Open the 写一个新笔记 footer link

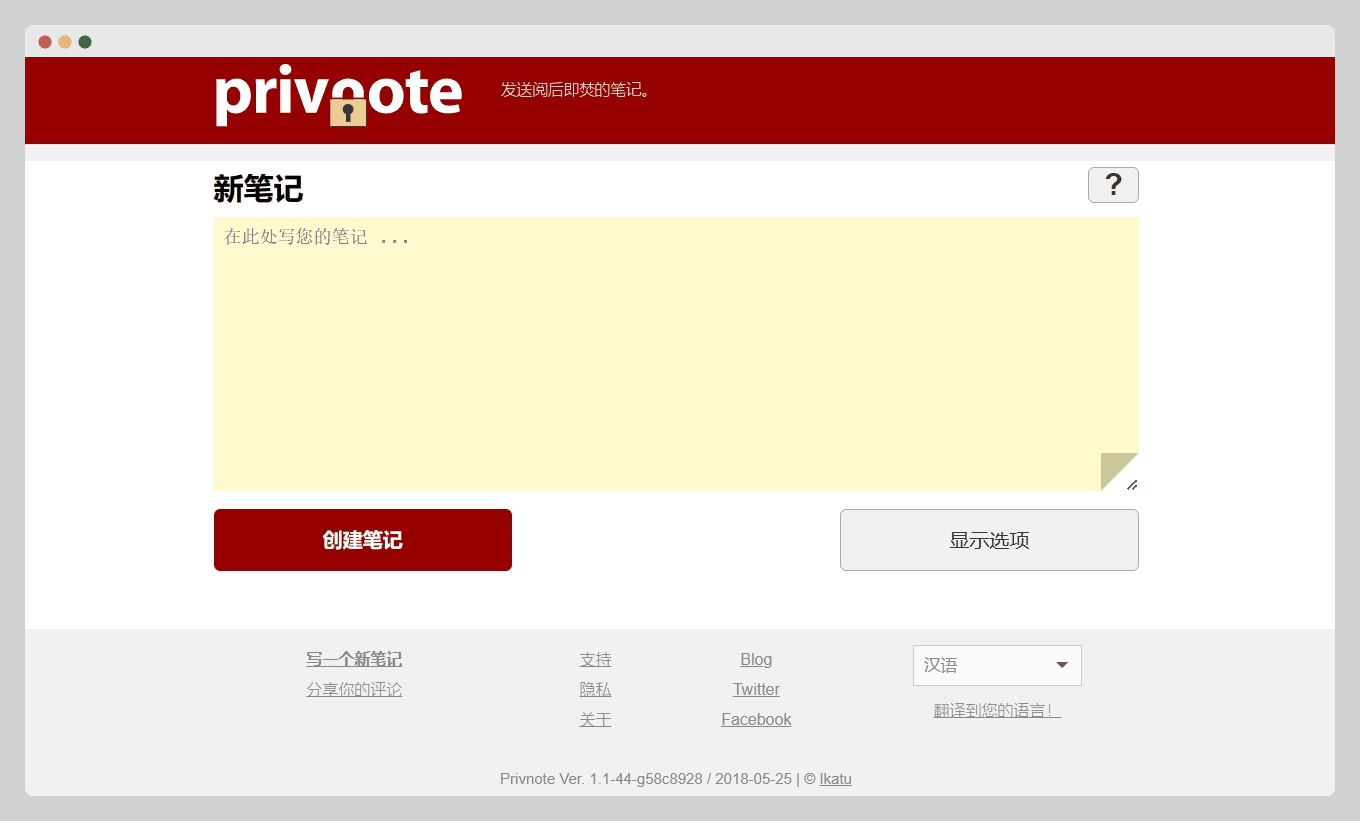[x=354, y=660]
